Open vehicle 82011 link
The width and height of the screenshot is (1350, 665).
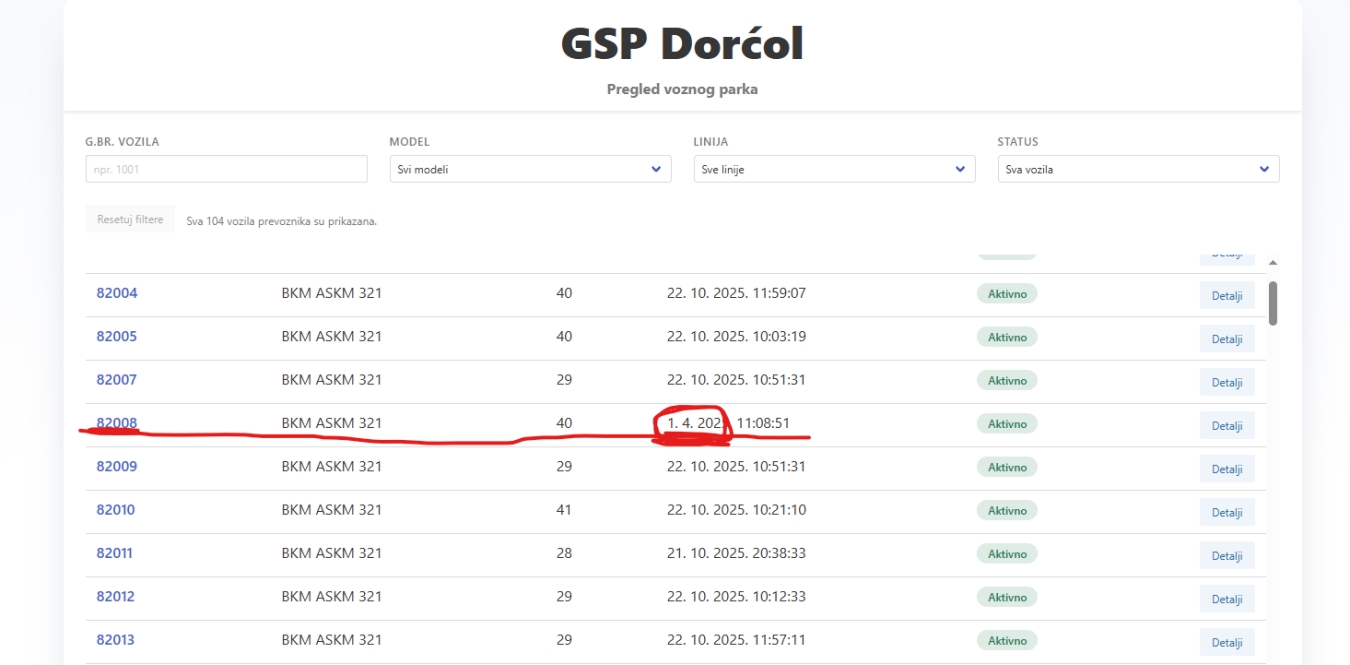pos(115,553)
